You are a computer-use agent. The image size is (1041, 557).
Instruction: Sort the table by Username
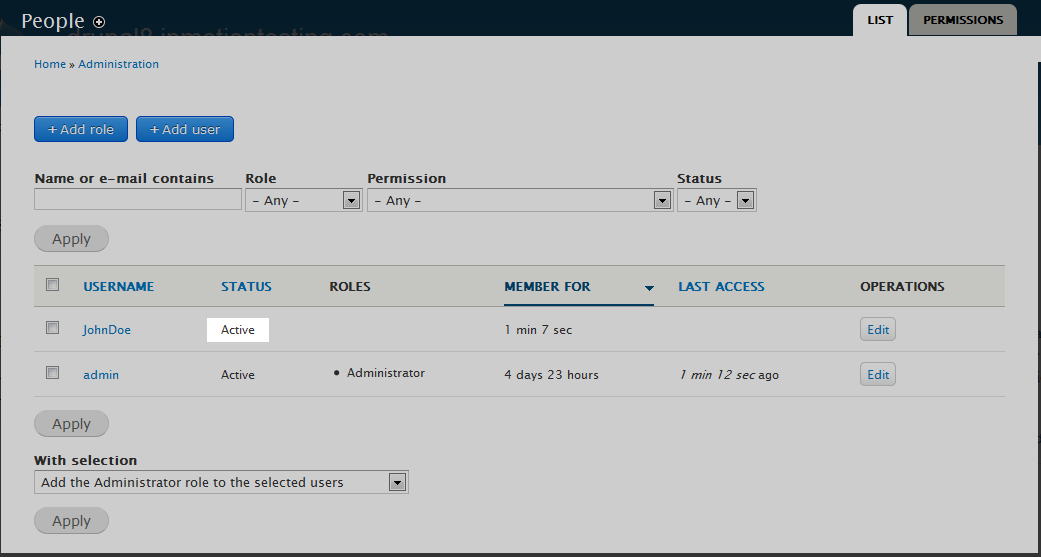[x=119, y=287]
